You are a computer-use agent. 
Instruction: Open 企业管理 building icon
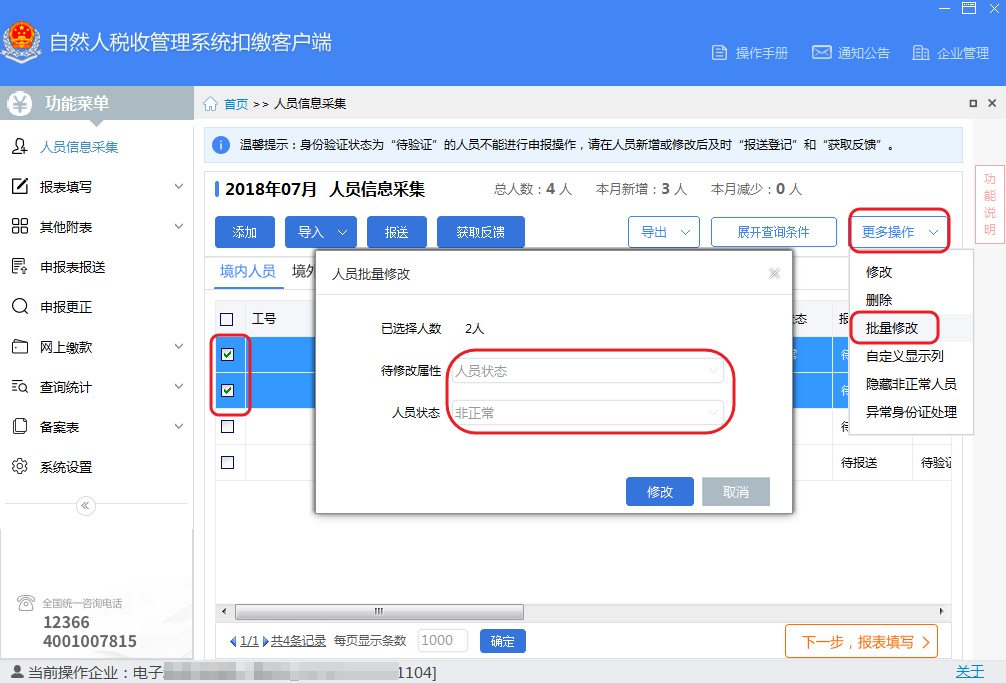pos(921,53)
